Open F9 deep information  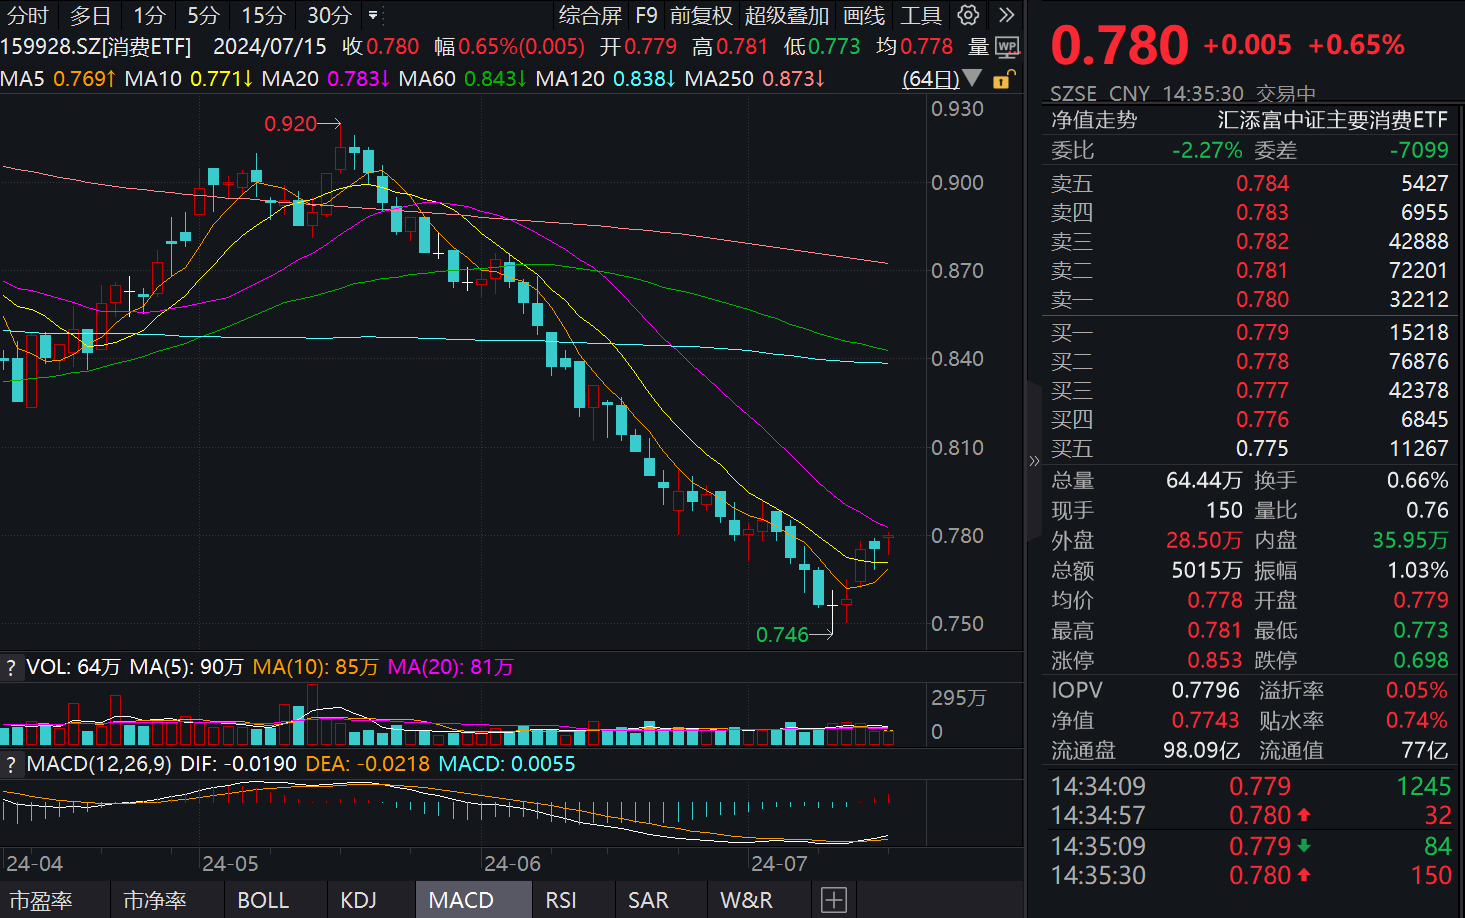646,15
